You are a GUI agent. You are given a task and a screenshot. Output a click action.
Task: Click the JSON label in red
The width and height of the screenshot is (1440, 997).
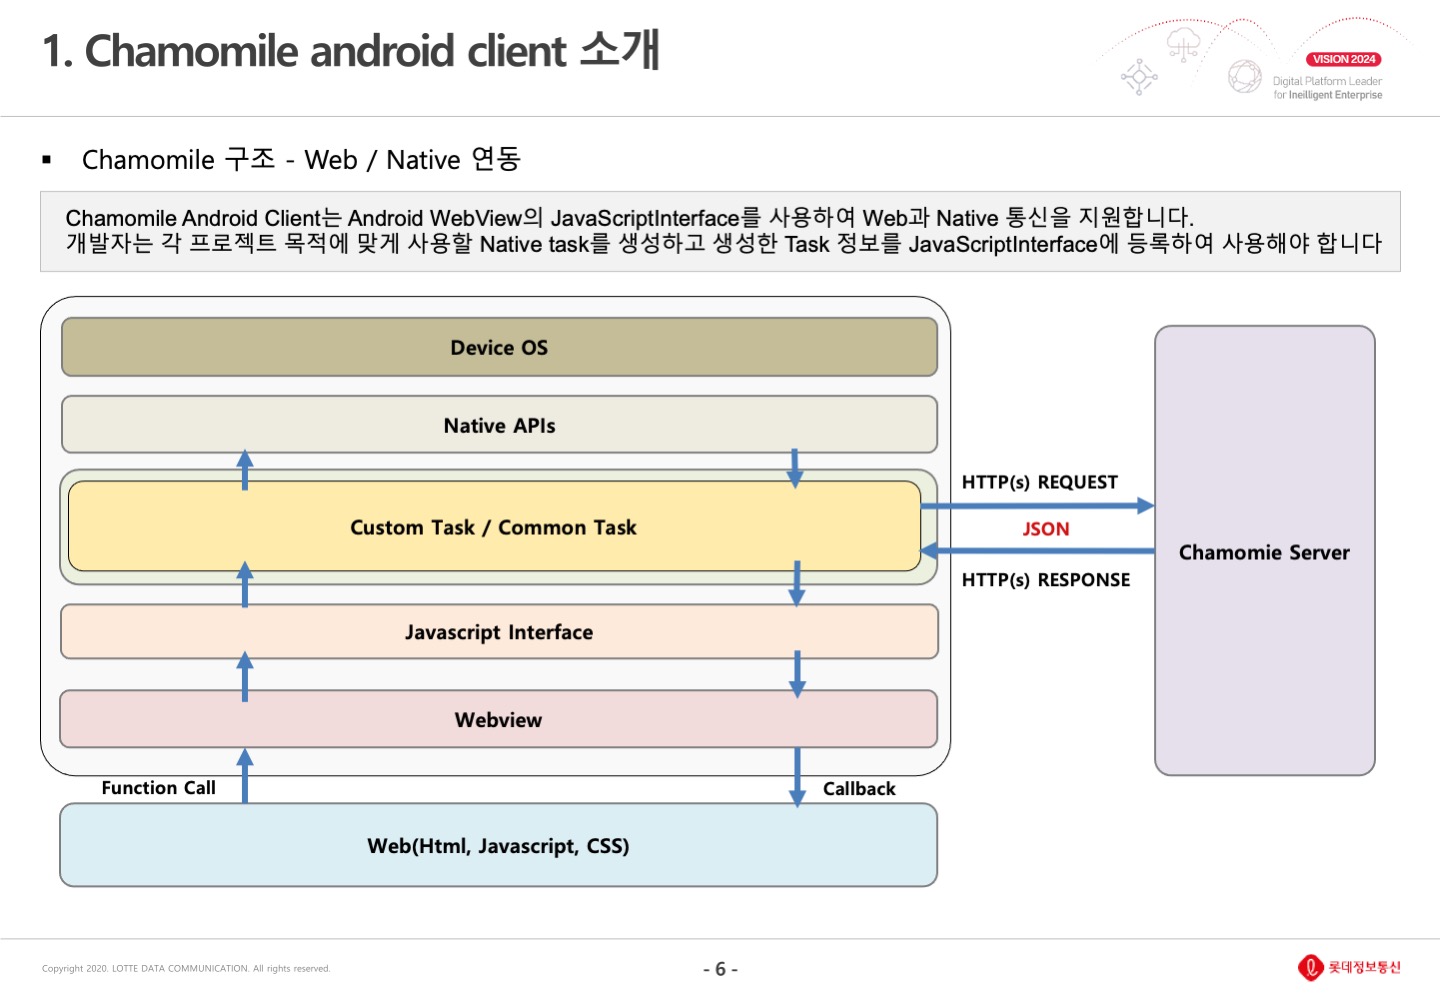point(1046,529)
